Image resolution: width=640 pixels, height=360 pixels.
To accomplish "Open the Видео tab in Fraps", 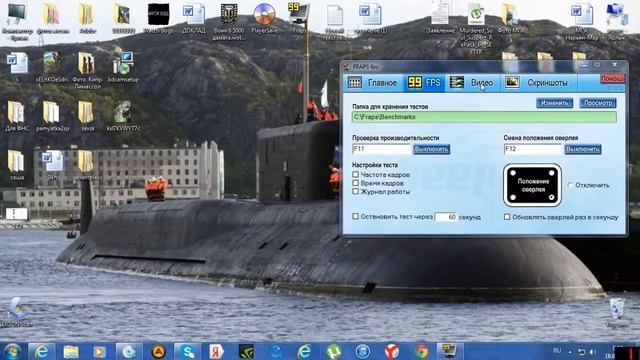I will point(472,83).
